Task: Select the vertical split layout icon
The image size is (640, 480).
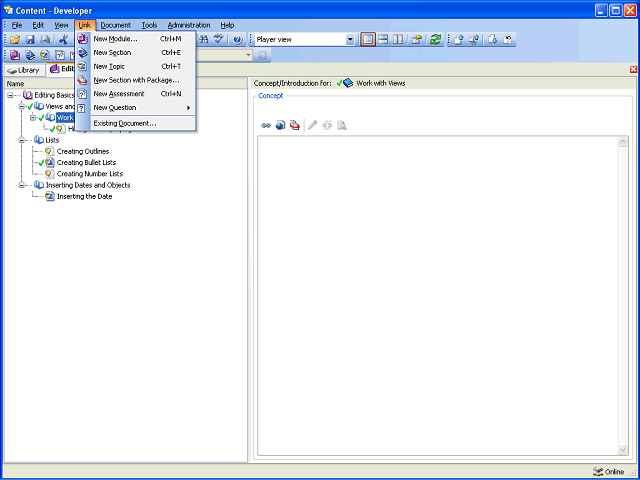Action: click(398, 40)
